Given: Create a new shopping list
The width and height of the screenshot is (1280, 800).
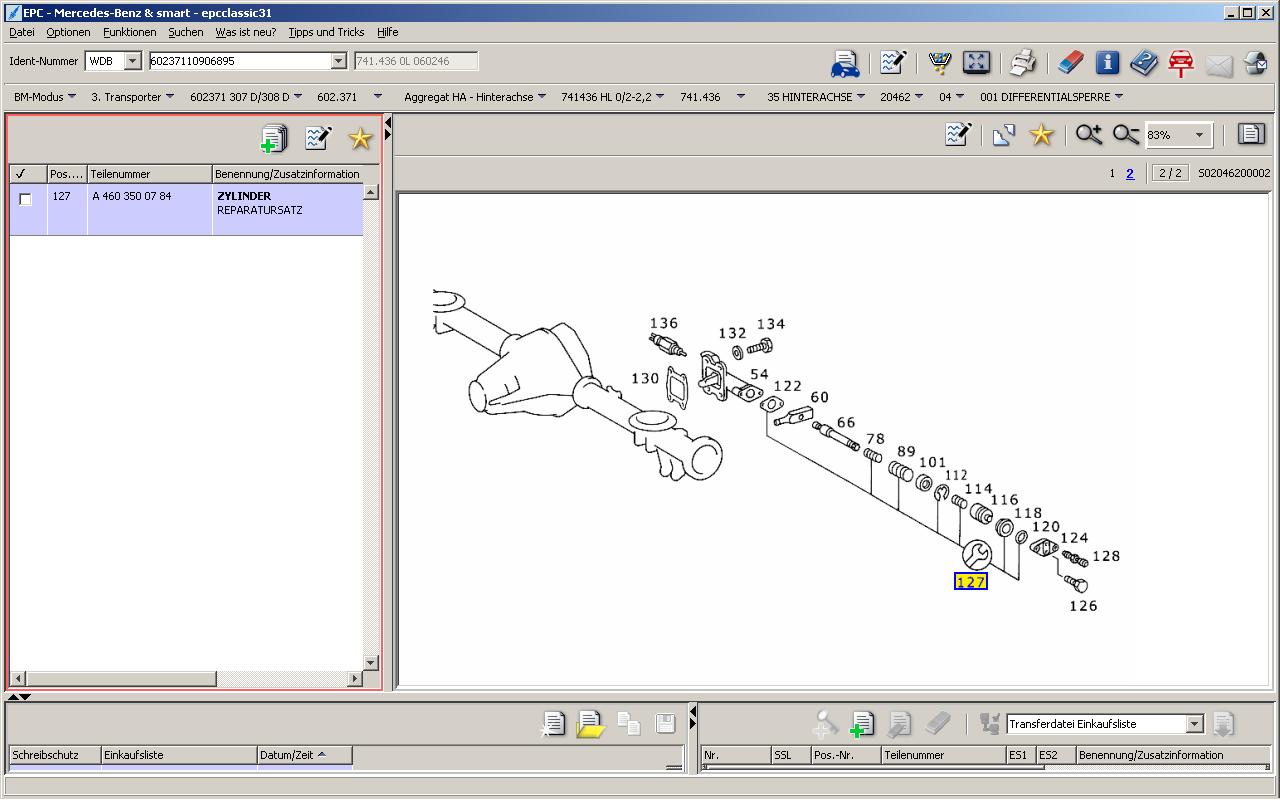Looking at the screenshot, I should [553, 723].
